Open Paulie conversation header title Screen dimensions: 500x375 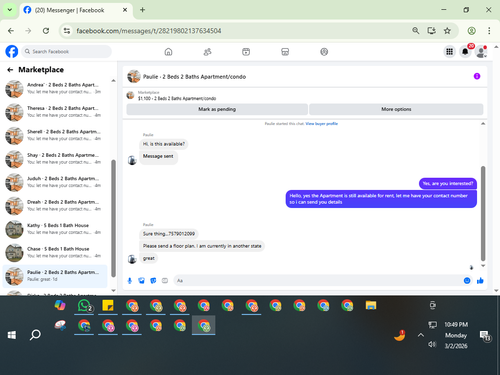[194, 77]
